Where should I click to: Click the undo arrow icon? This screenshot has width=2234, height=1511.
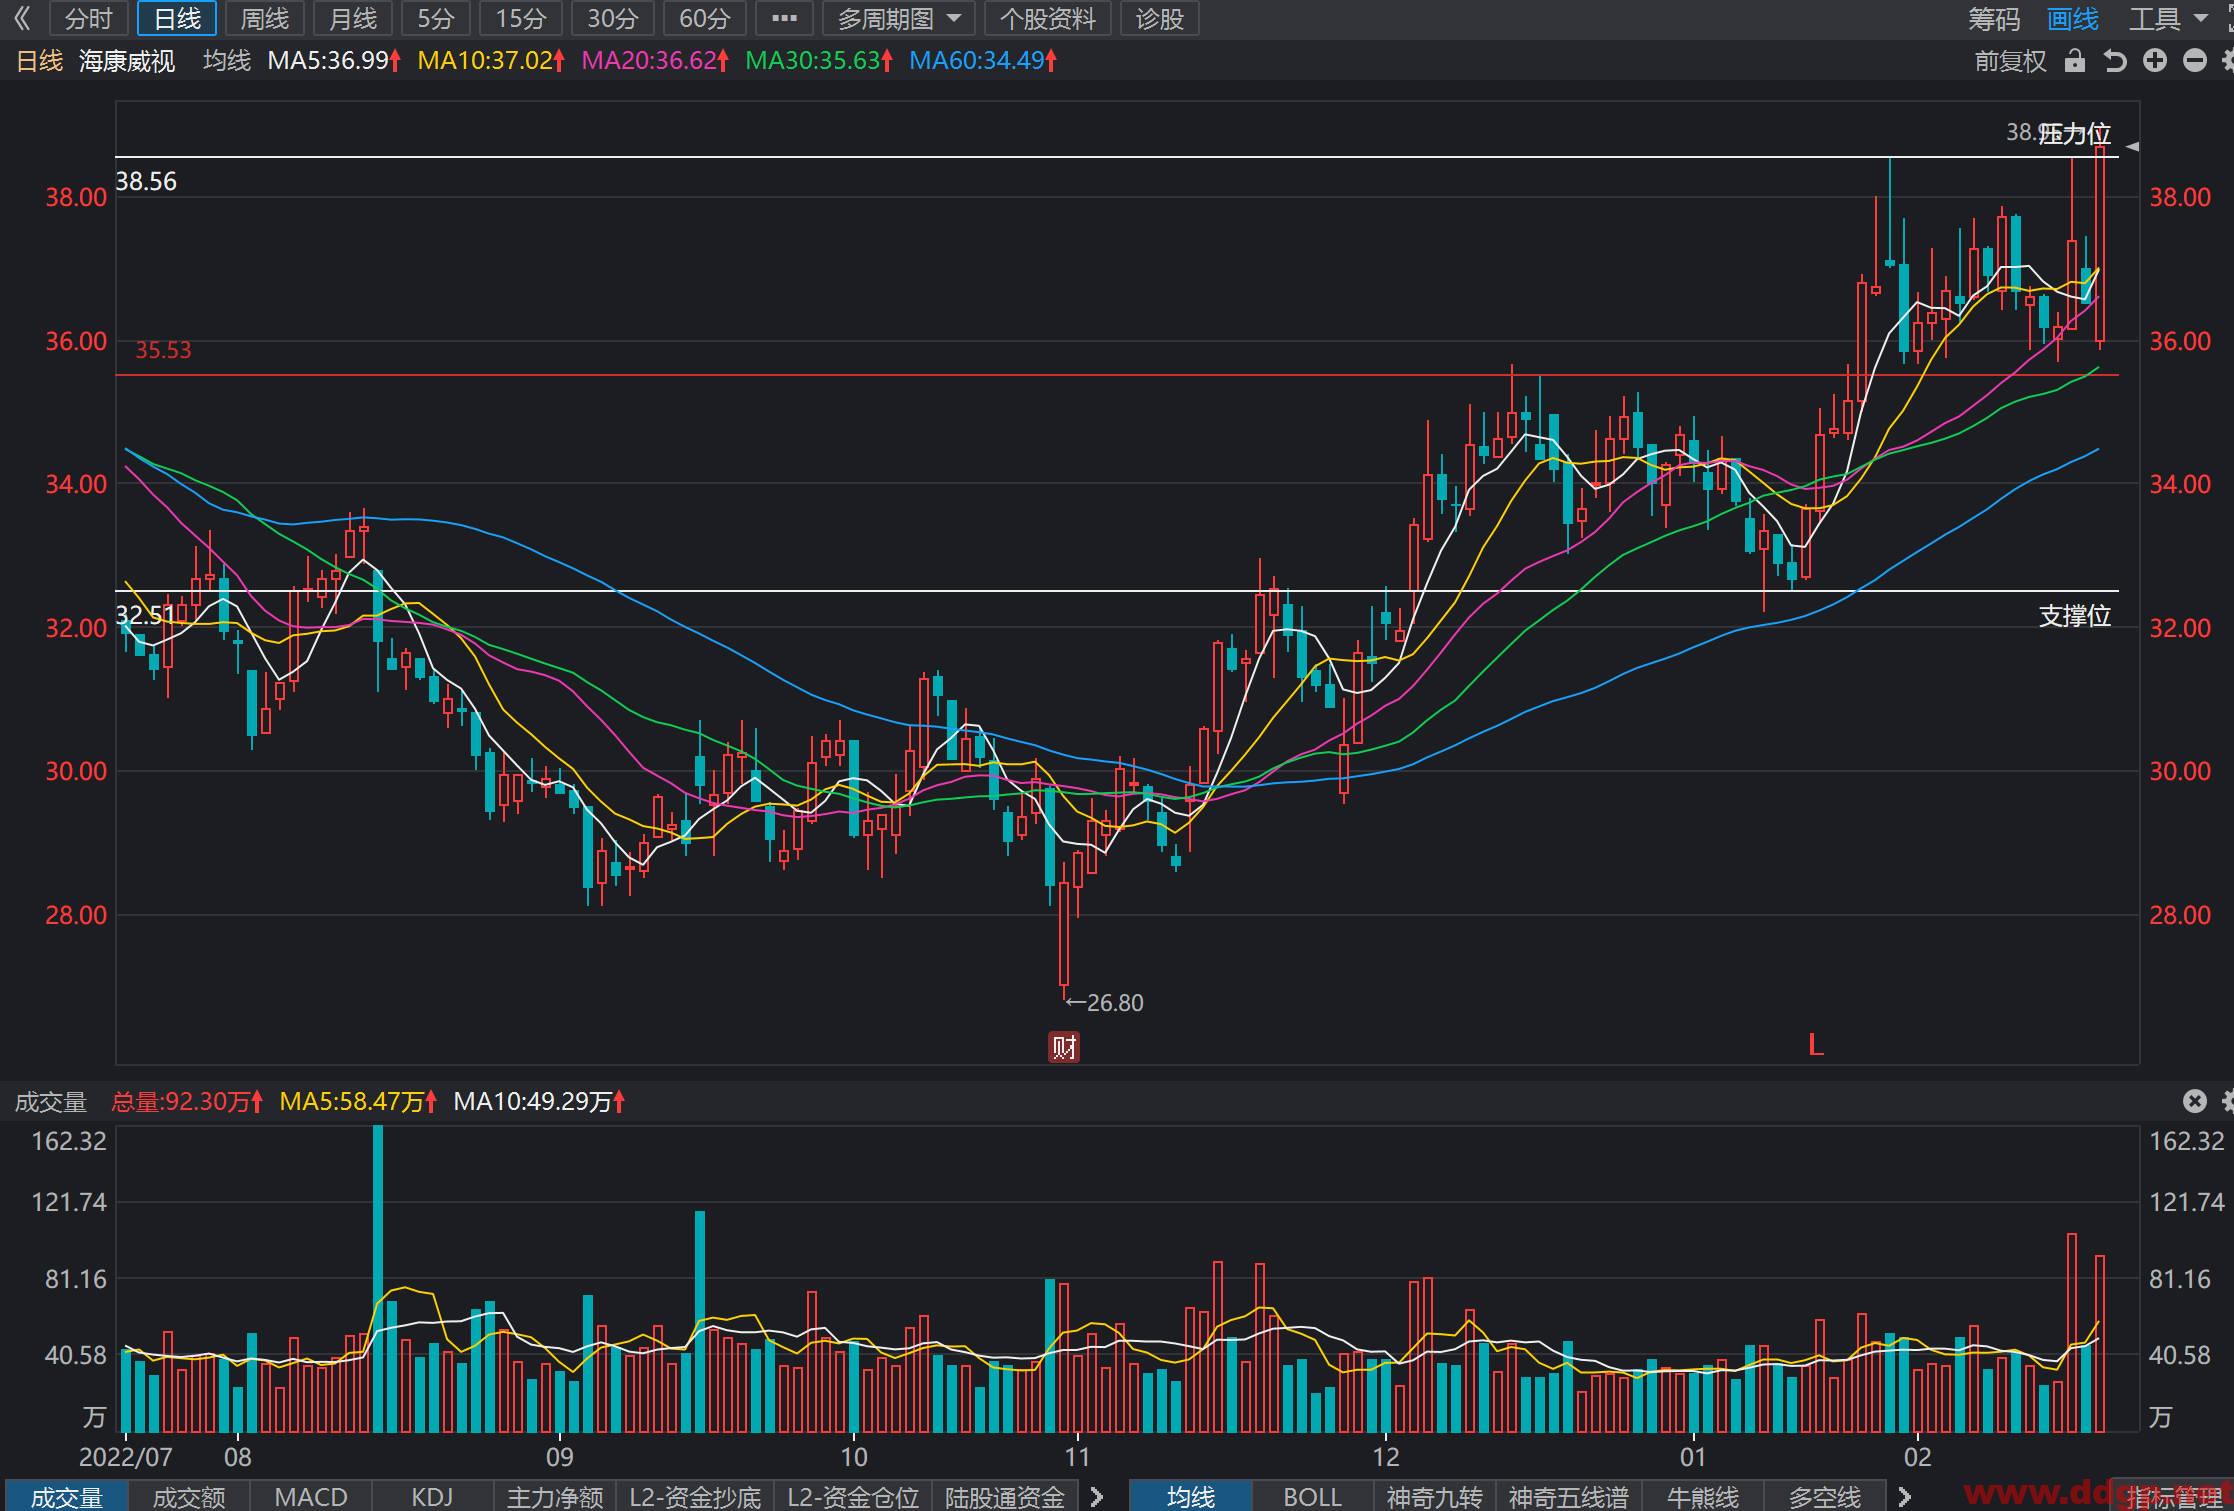coord(2115,61)
